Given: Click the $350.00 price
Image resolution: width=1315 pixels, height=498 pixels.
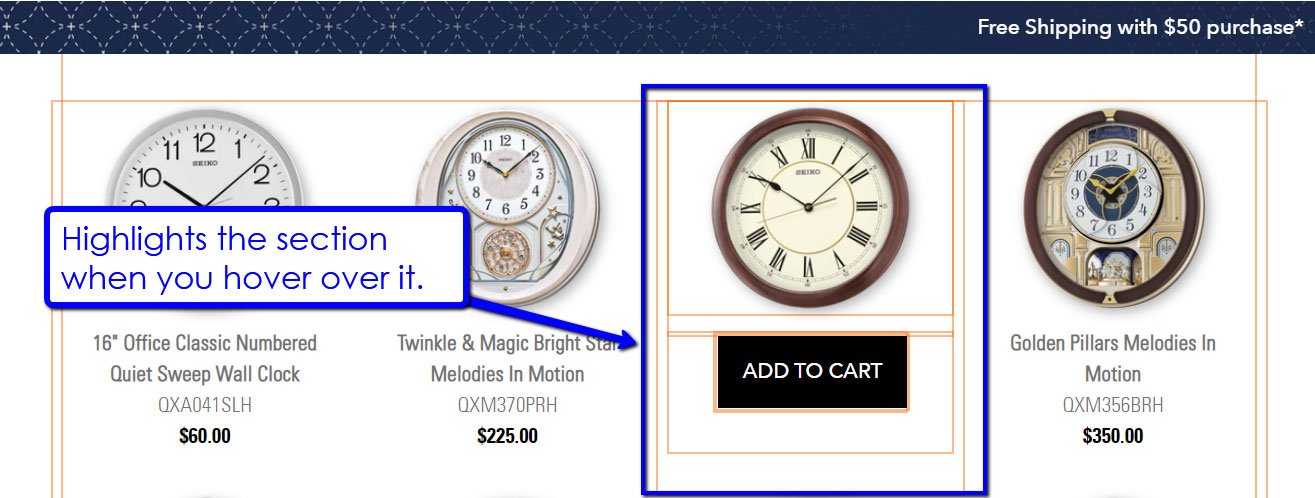Looking at the screenshot, I should (x=1113, y=436).
